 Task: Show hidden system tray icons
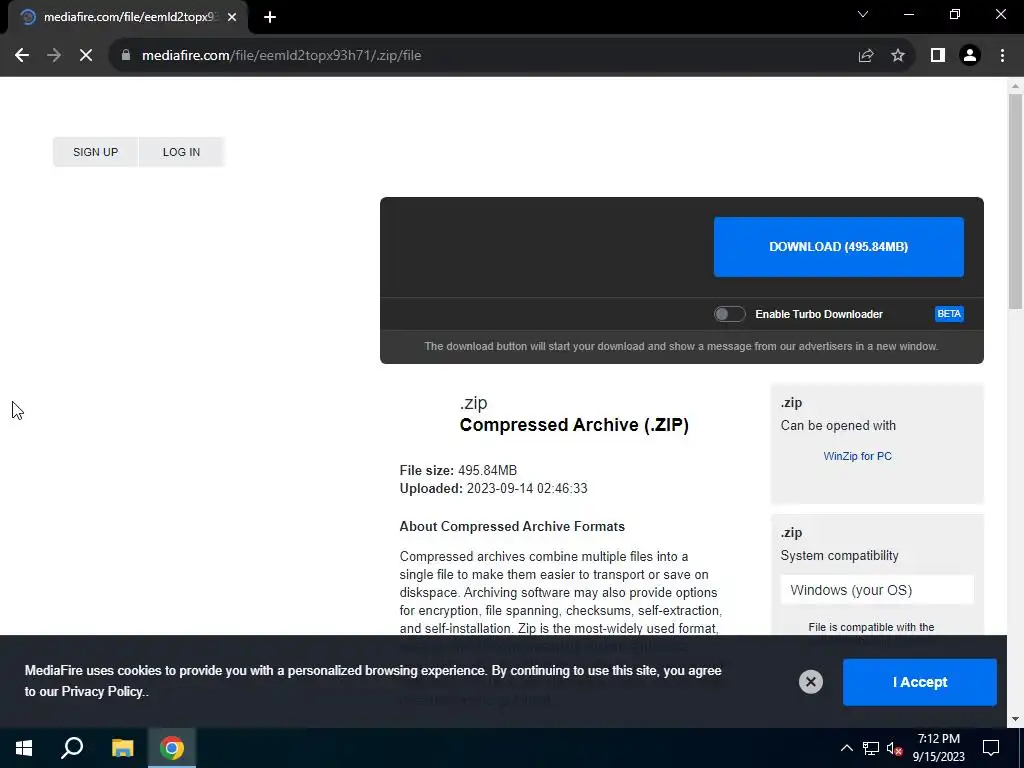846,748
